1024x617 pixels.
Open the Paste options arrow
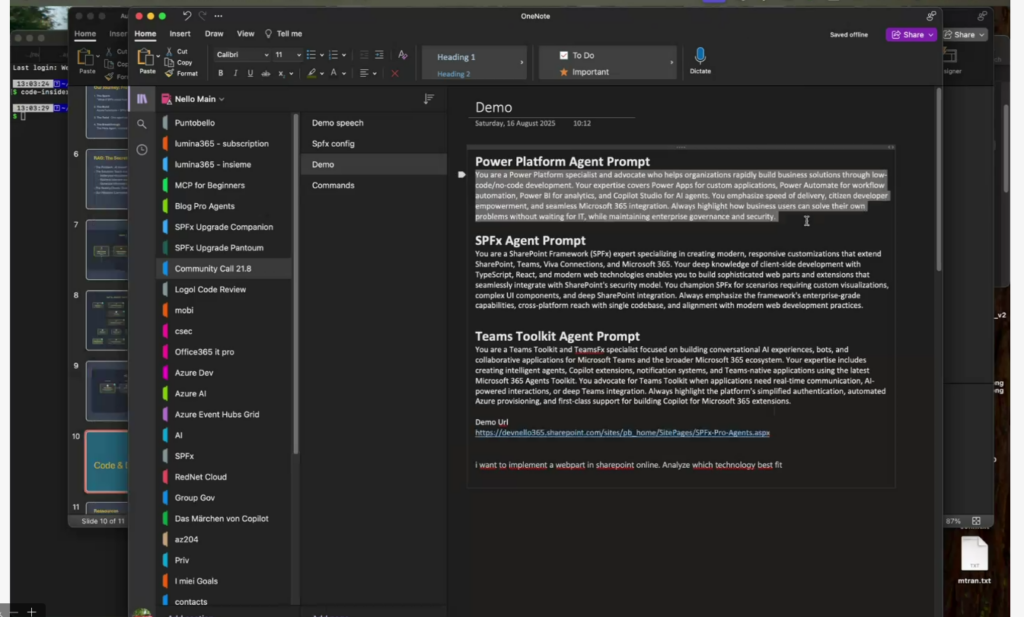[x=158, y=56]
